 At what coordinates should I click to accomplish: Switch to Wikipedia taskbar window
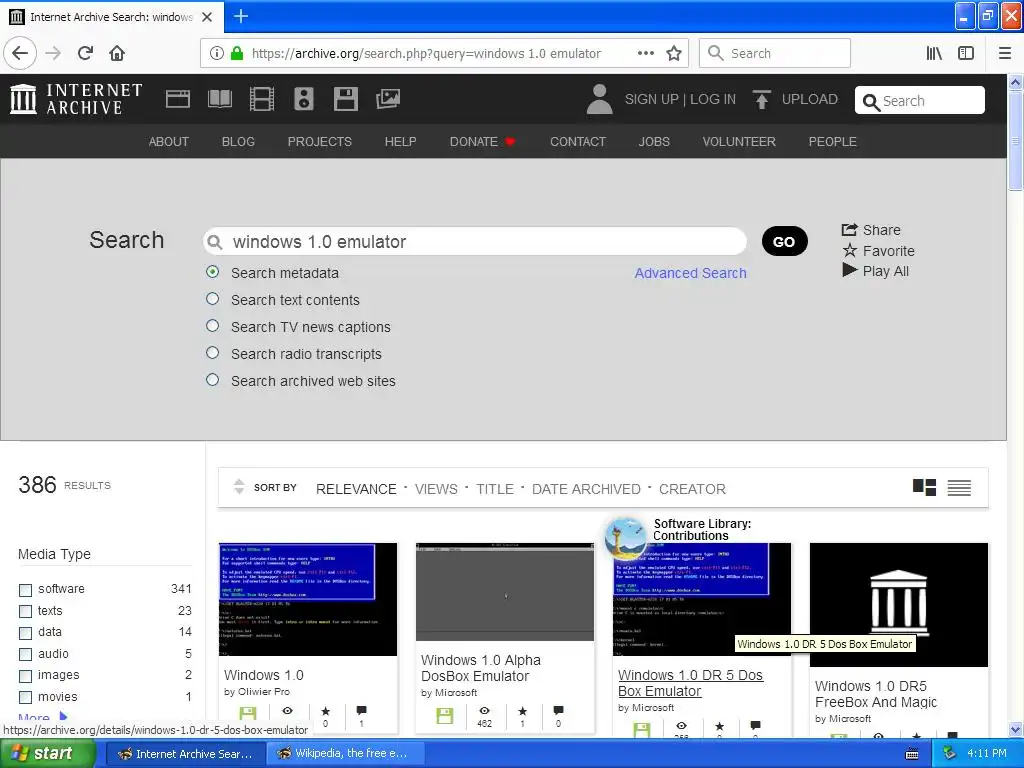click(345, 754)
